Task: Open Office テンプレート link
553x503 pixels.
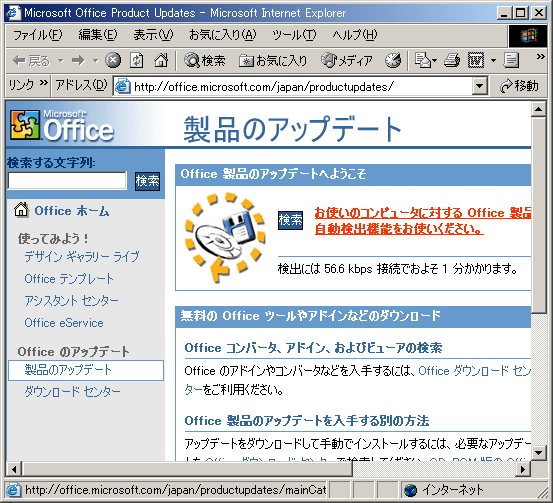Action: (69, 279)
